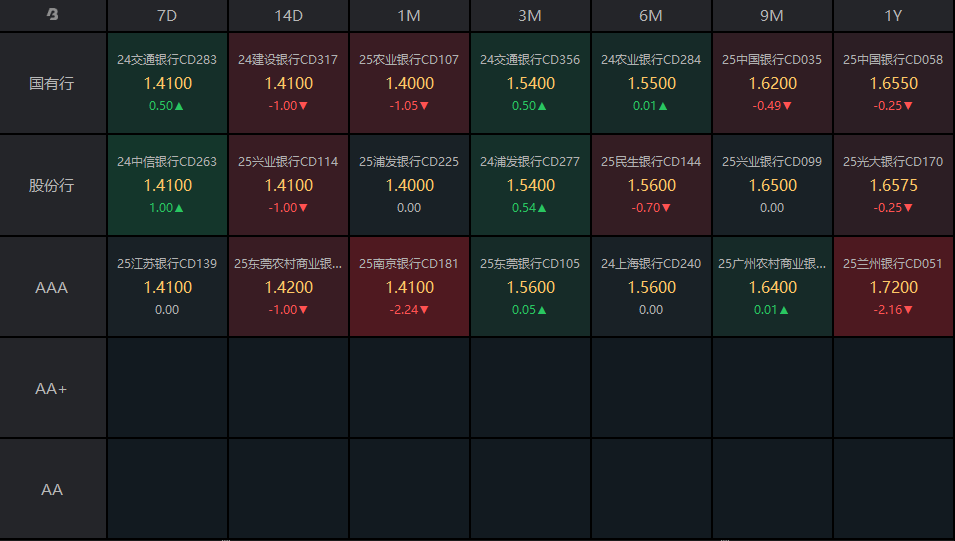Click the AA+ rating row label
The width and height of the screenshot is (955, 541).
pyautogui.click(x=52, y=388)
